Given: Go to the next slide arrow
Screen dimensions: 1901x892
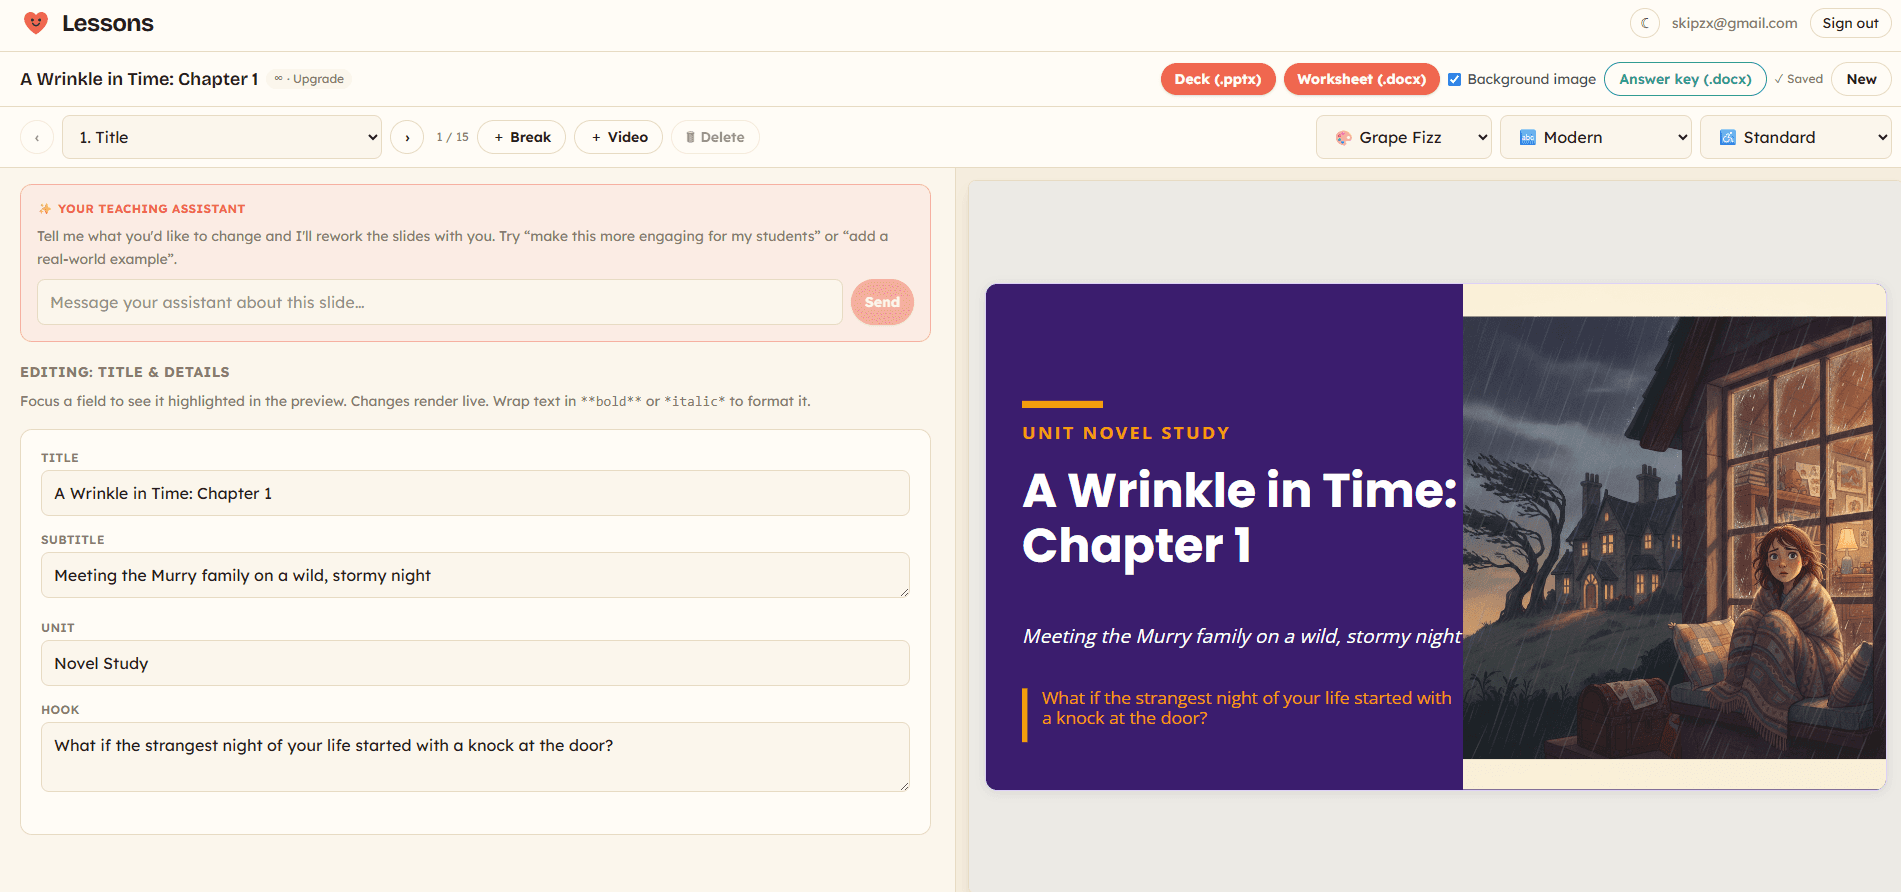Looking at the screenshot, I should (x=407, y=137).
